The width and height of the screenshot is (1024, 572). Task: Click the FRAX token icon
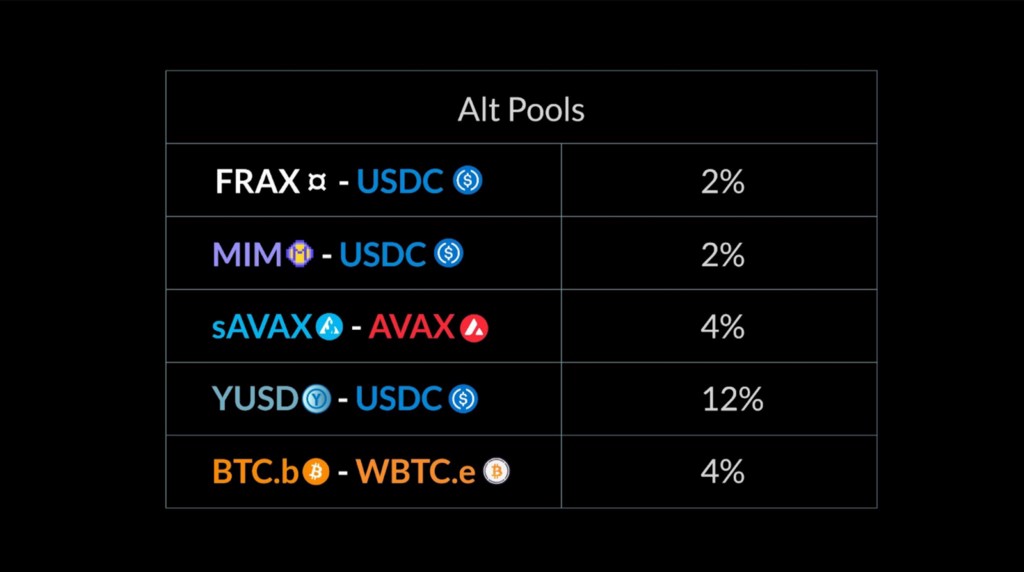[317, 182]
